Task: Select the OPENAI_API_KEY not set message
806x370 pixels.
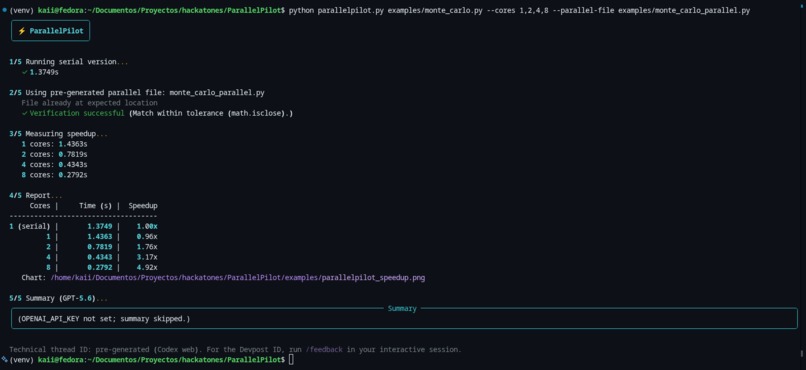Action: (x=104, y=319)
